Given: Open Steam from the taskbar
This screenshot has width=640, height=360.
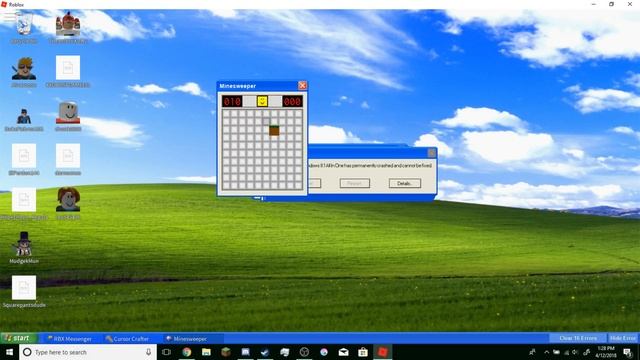Looking at the screenshot, I should click(x=265, y=352).
